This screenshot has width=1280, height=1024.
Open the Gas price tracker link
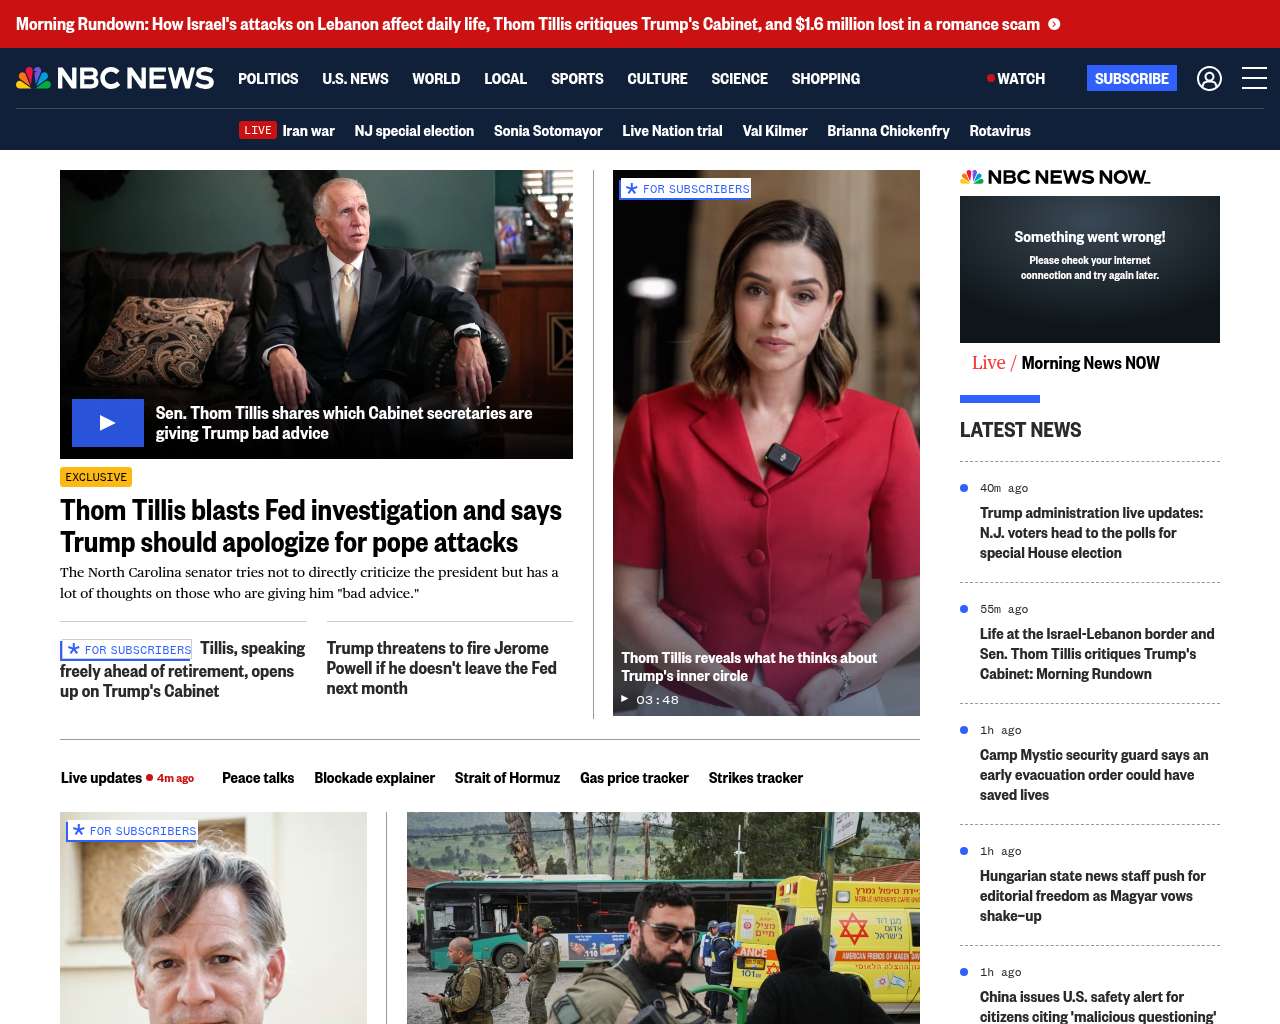pyautogui.click(x=634, y=778)
